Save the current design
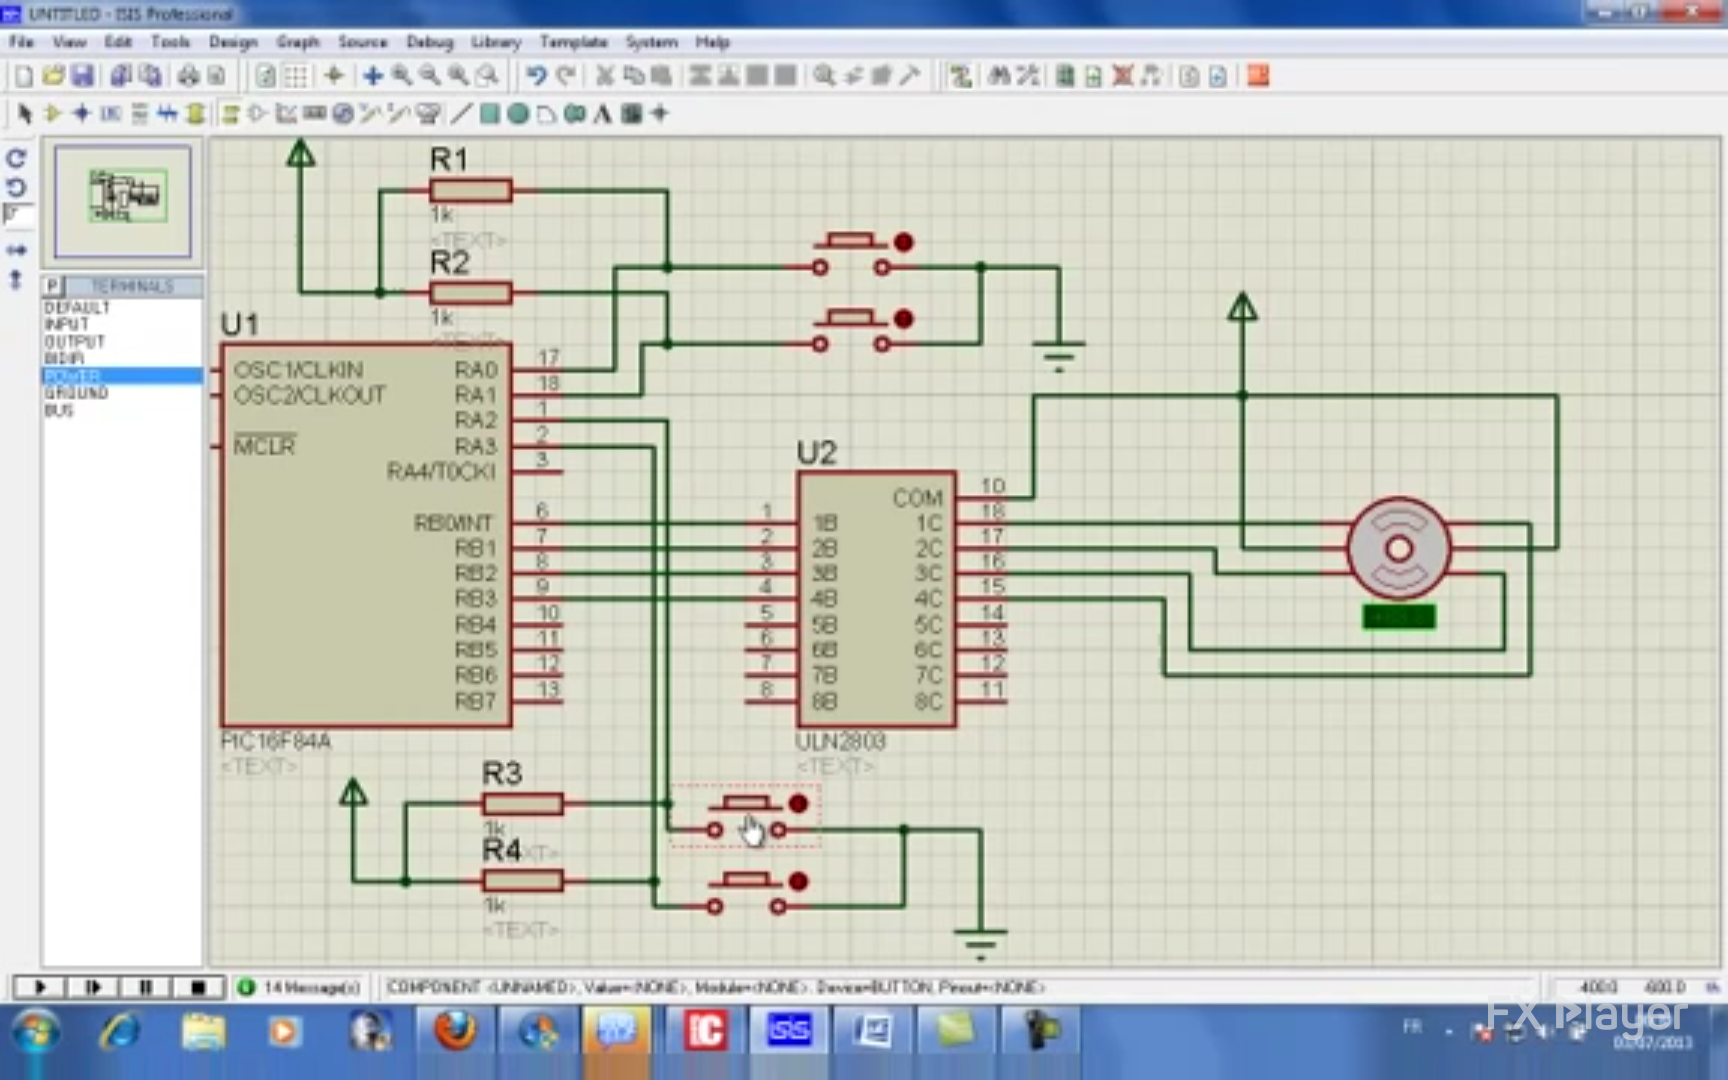 [82, 76]
